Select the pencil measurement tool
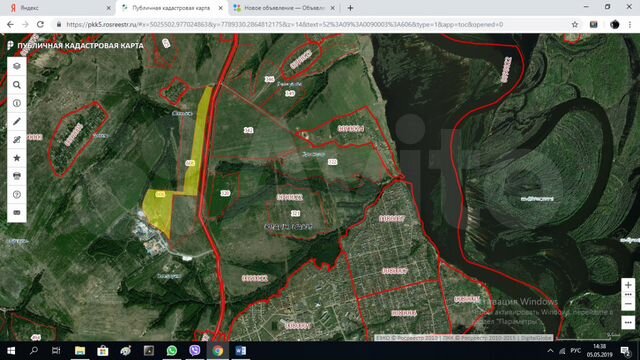The height and width of the screenshot is (360, 640). (x=17, y=121)
